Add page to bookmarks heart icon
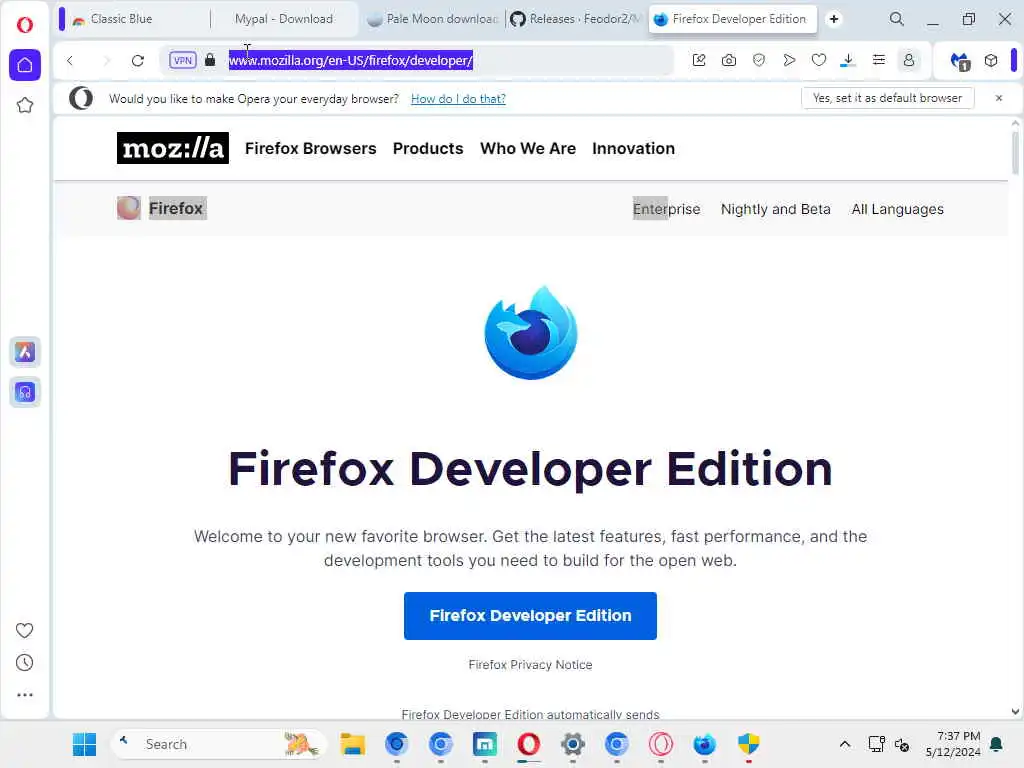The image size is (1024, 768). (x=818, y=60)
